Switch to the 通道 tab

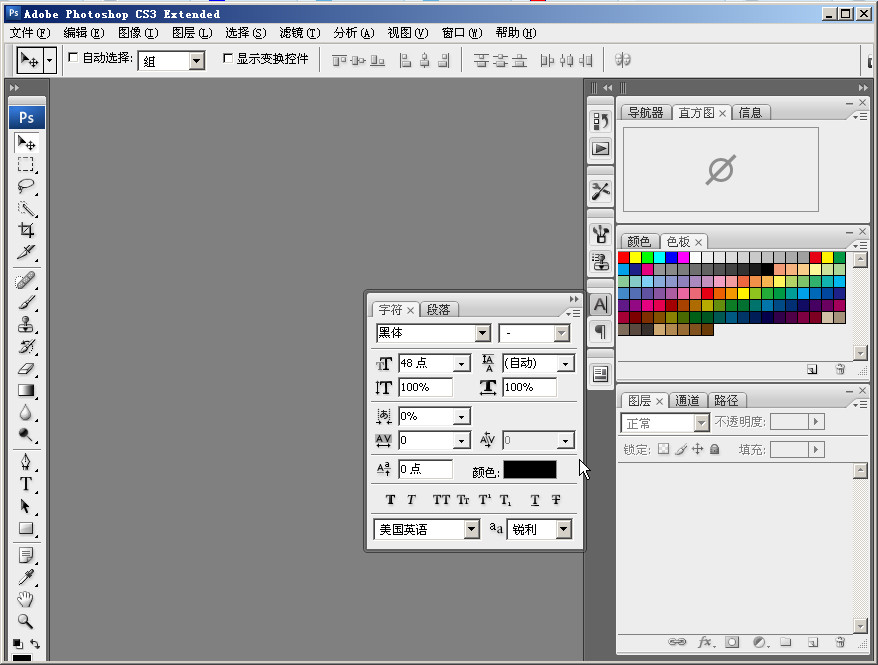688,401
